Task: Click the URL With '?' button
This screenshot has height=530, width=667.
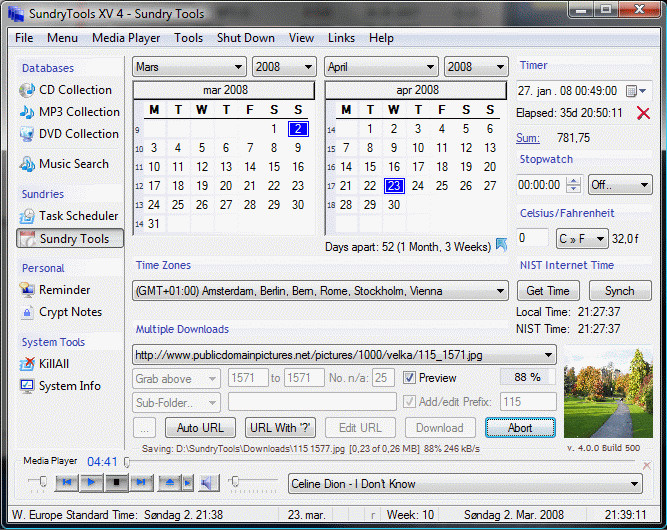Action: [x=280, y=427]
